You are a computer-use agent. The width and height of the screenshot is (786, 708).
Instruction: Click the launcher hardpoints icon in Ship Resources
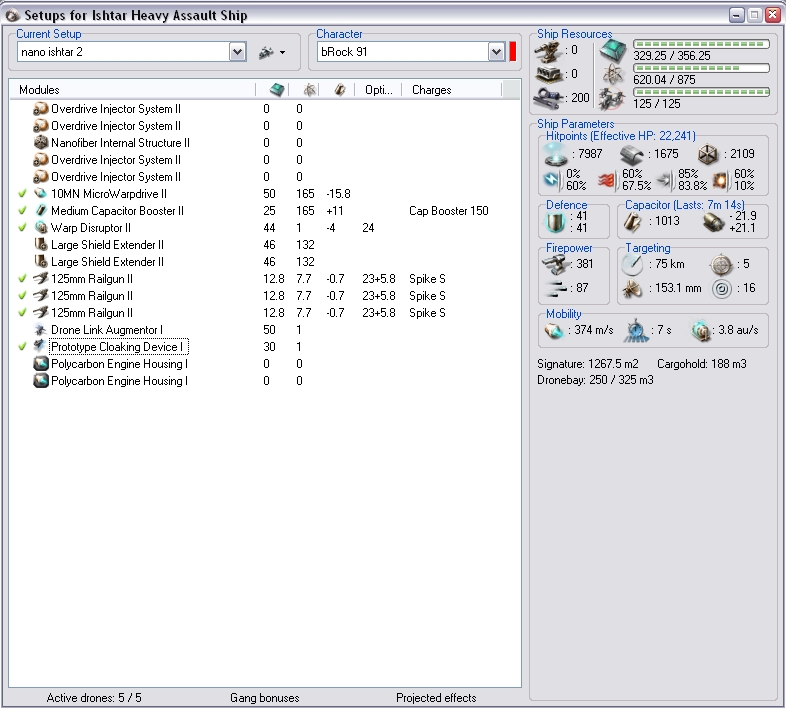pyautogui.click(x=548, y=74)
